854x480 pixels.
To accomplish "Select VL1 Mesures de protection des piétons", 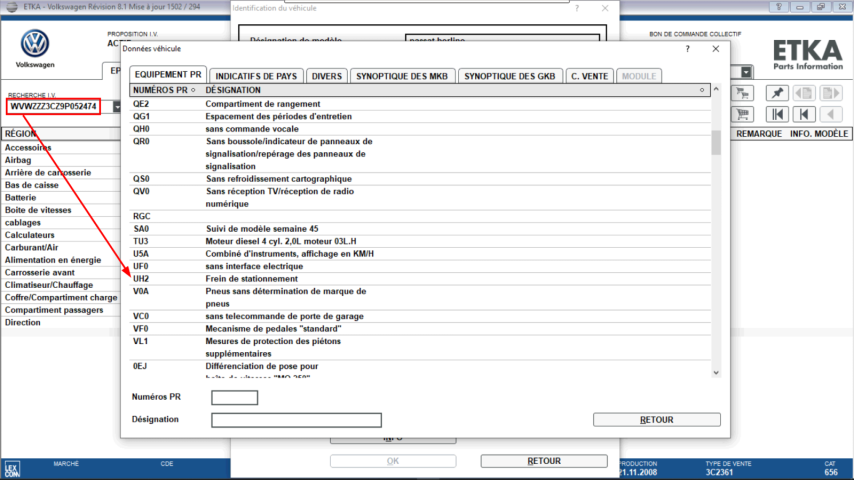I will coord(420,348).
